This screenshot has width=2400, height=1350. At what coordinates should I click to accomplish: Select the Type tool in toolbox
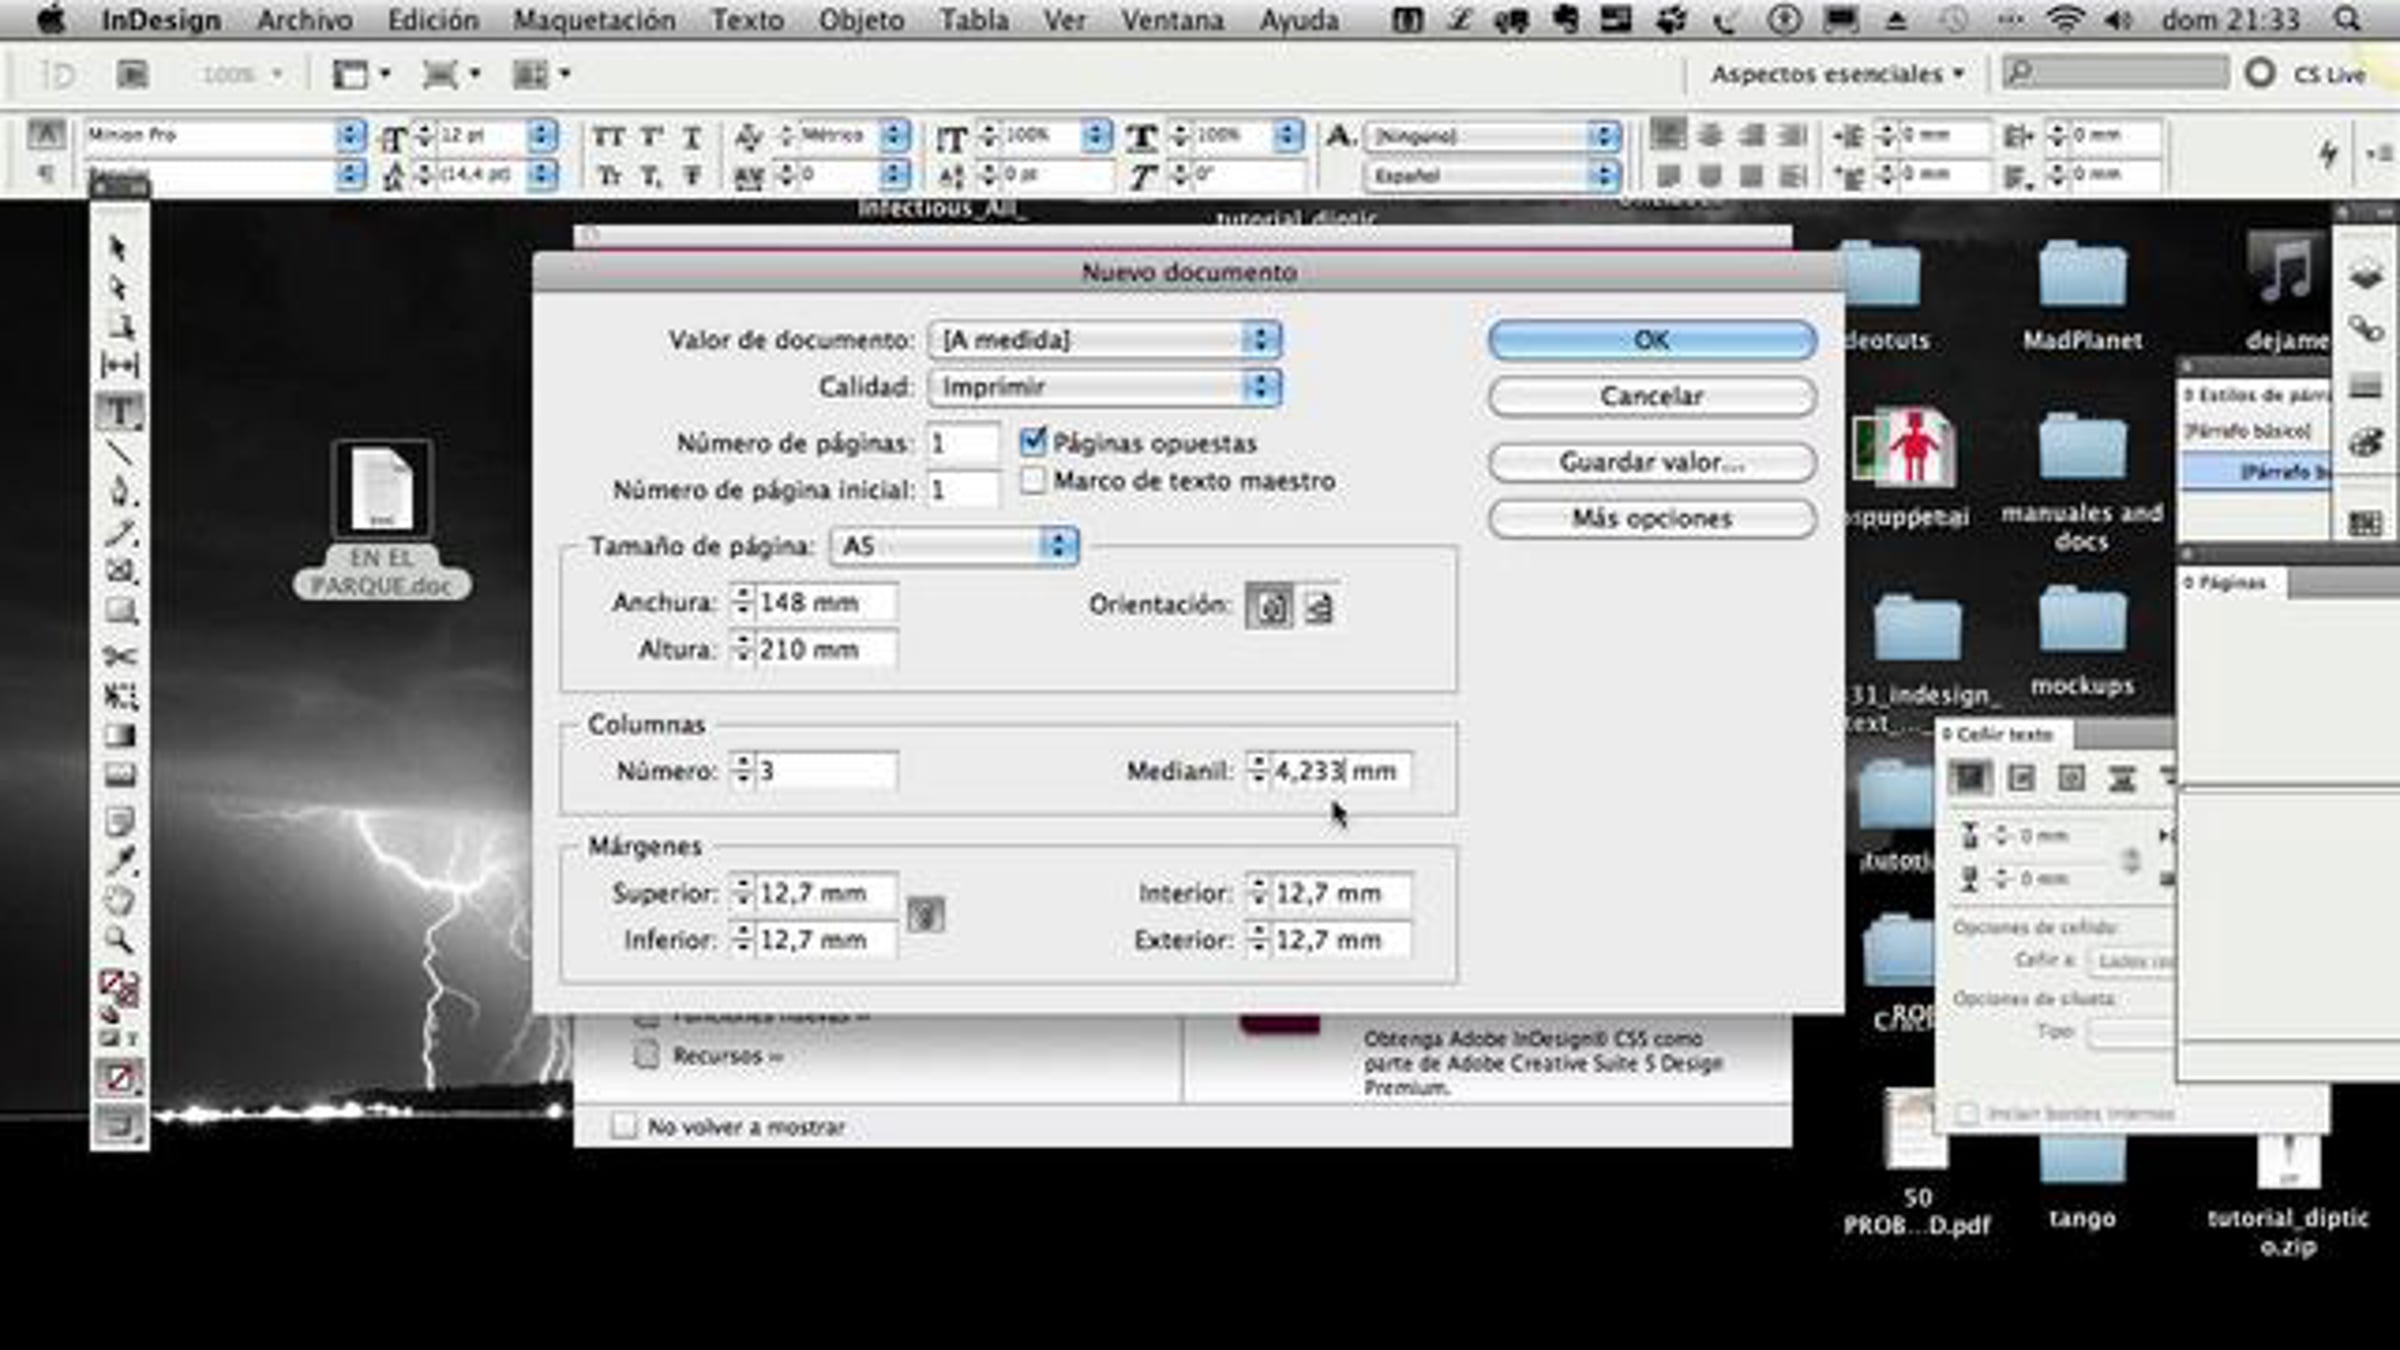(x=119, y=411)
